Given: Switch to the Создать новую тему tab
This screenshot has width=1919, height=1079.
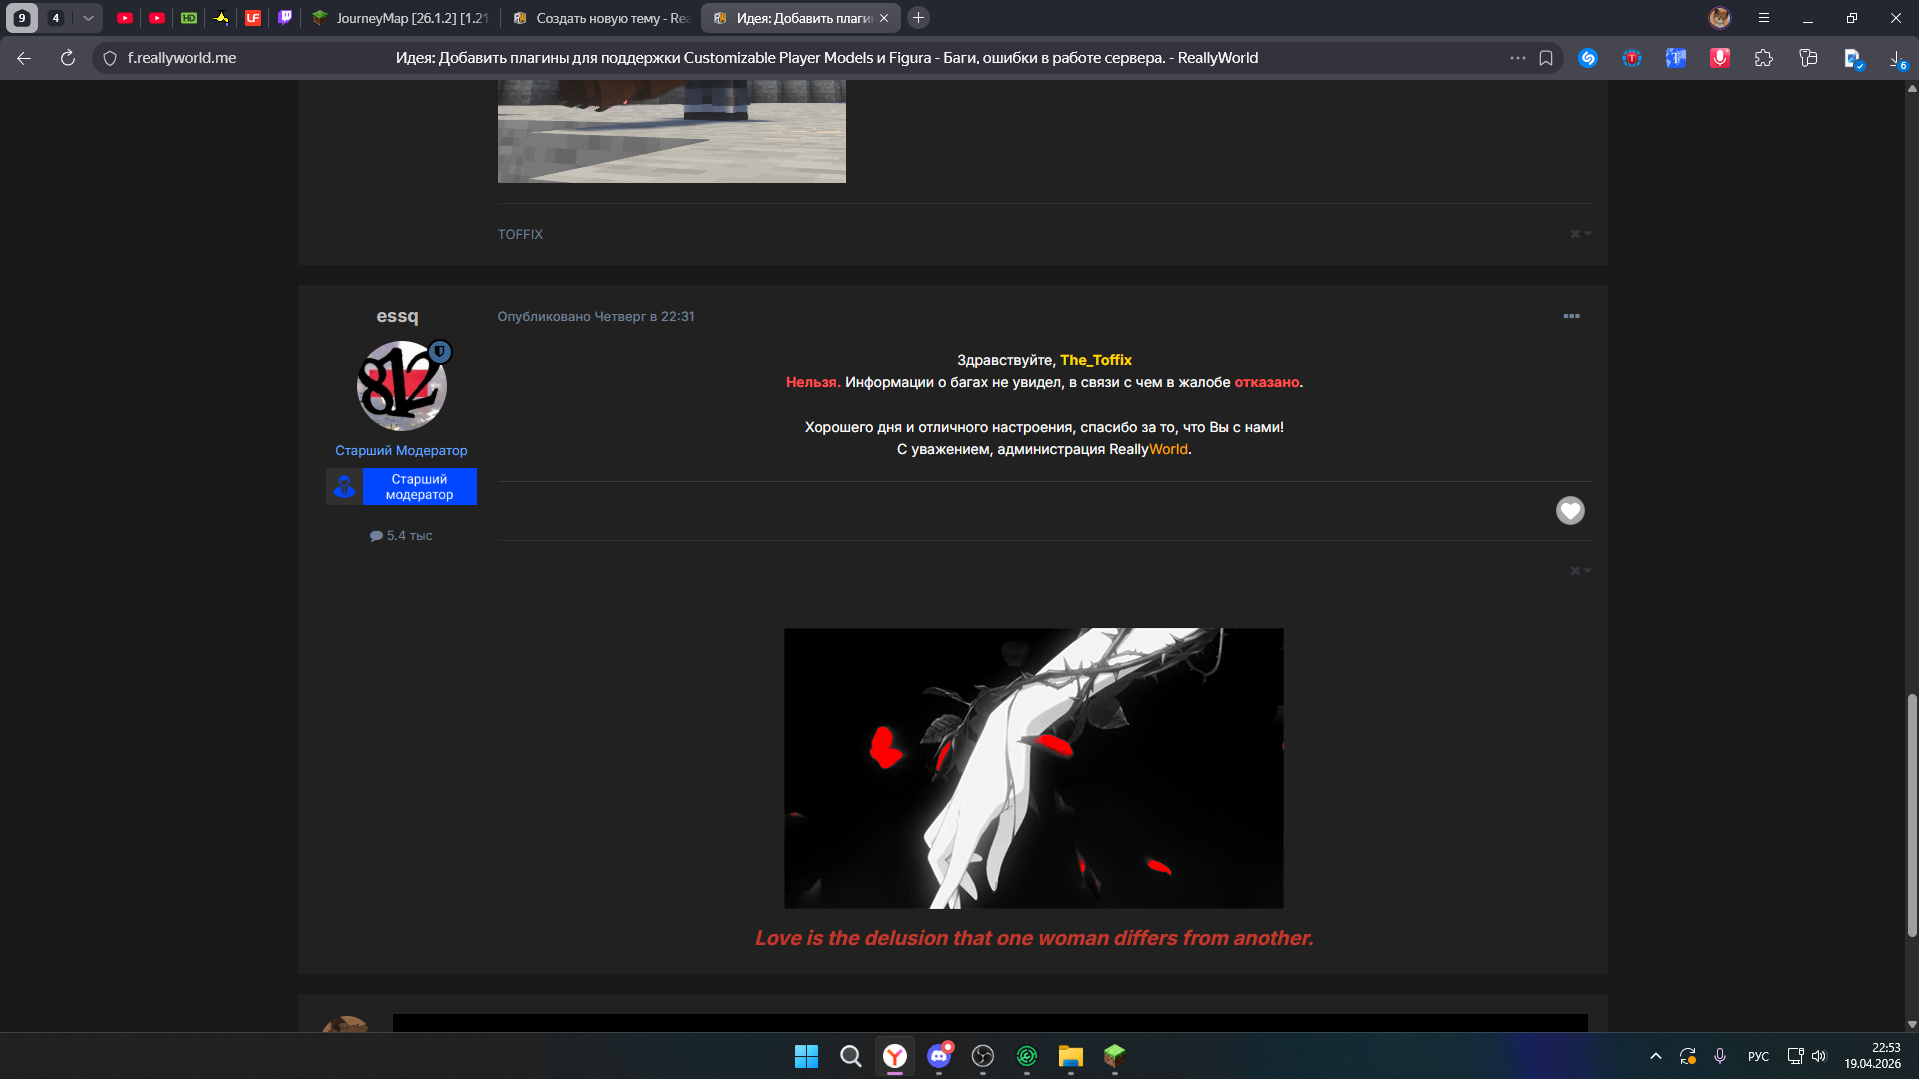Looking at the screenshot, I should [x=602, y=18].
